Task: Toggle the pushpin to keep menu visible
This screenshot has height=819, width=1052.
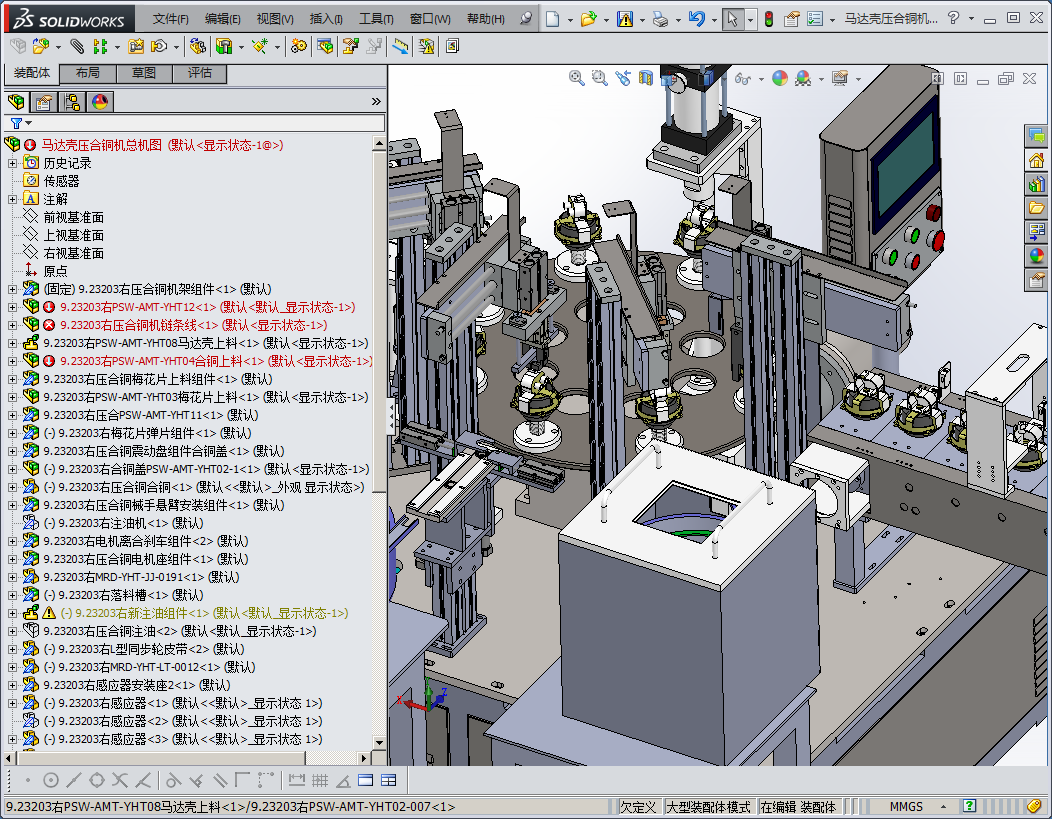Action: 526,19
